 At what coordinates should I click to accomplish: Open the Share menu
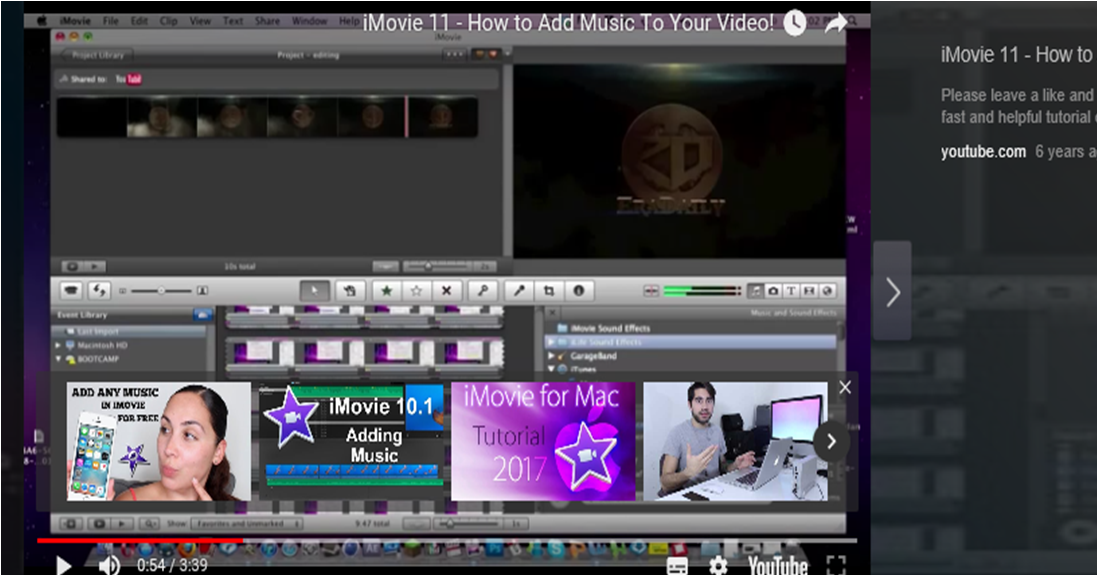[267, 21]
